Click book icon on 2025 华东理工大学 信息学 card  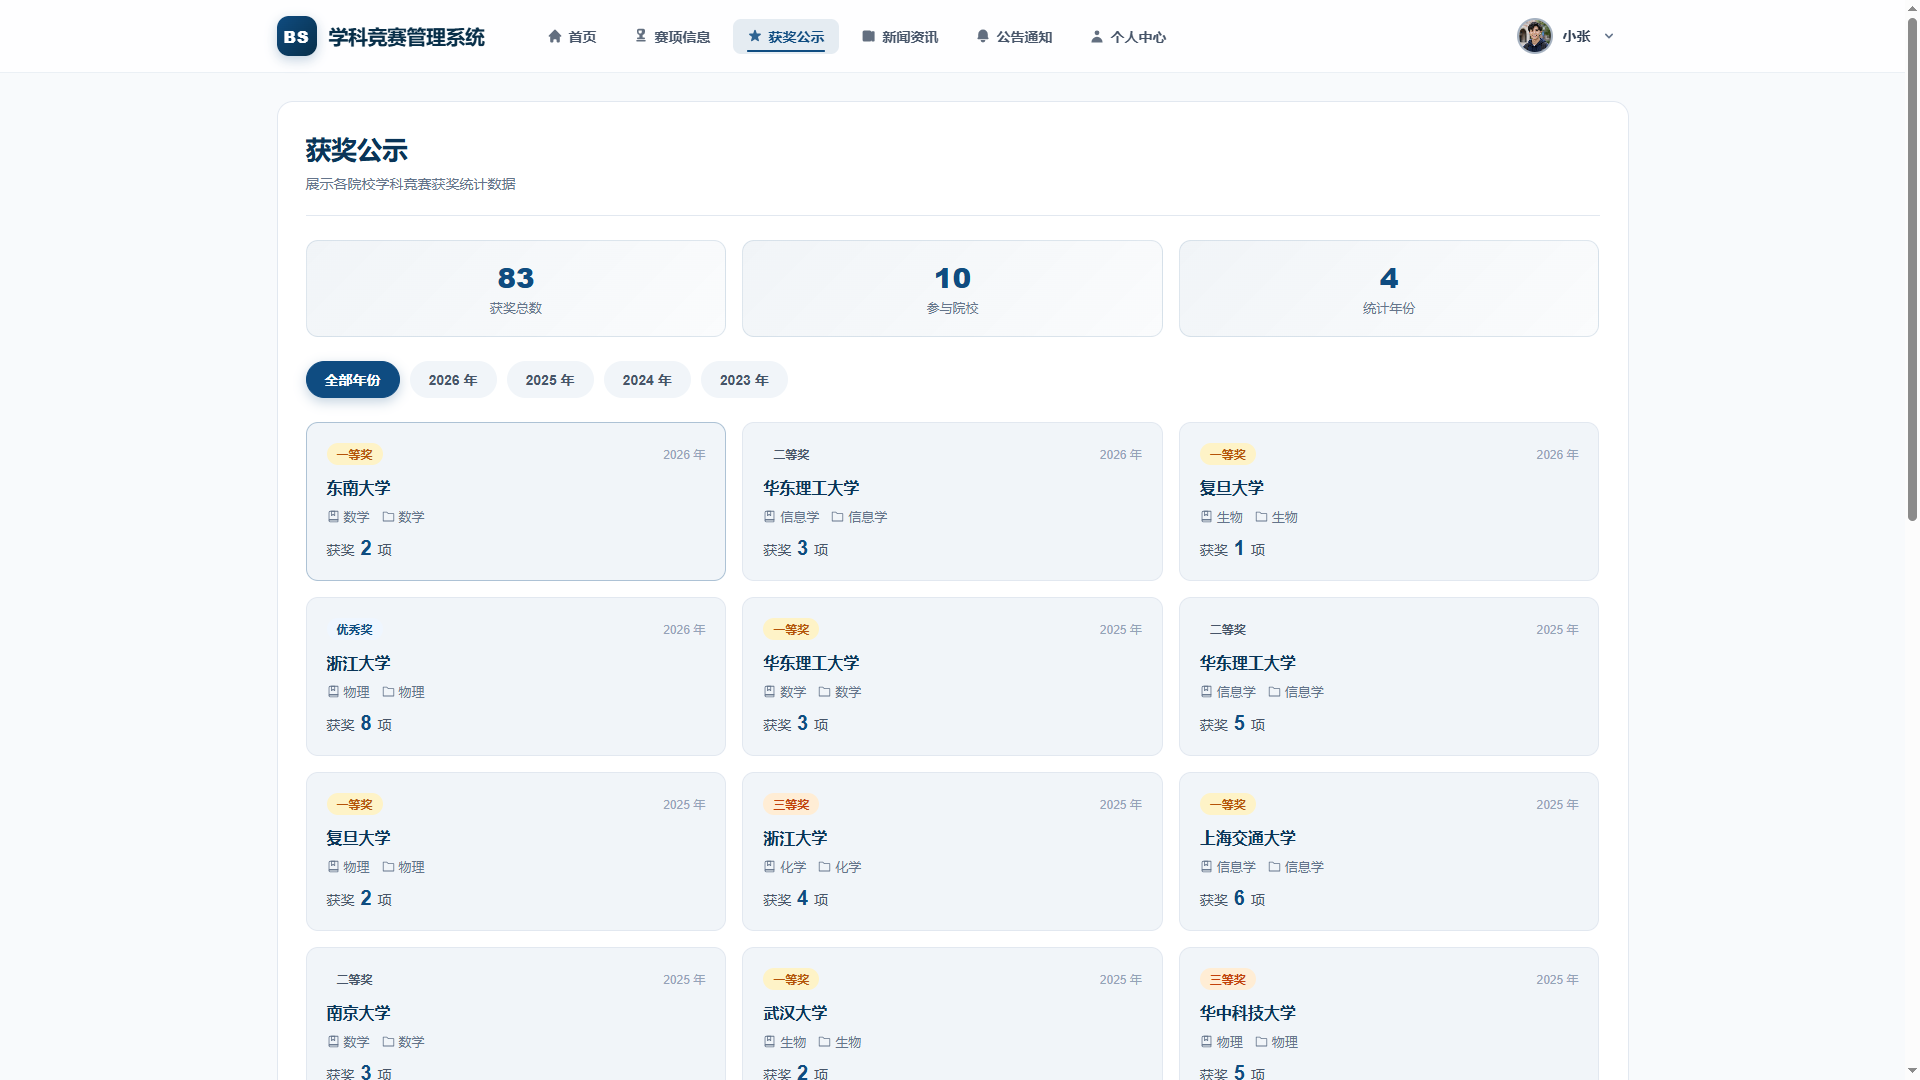(x=1206, y=692)
